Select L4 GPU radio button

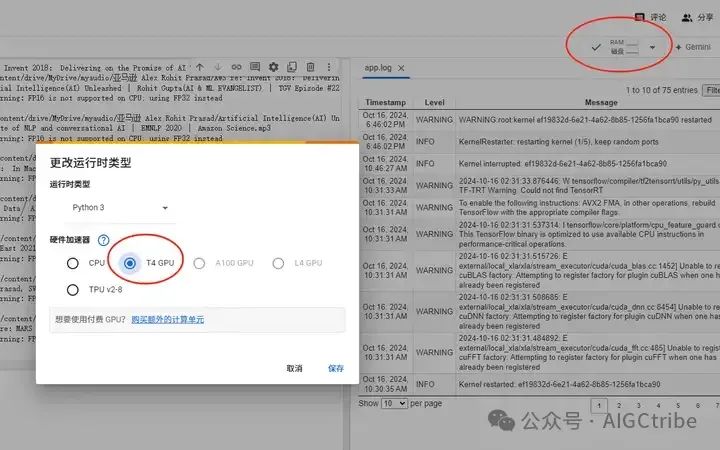click(278, 263)
